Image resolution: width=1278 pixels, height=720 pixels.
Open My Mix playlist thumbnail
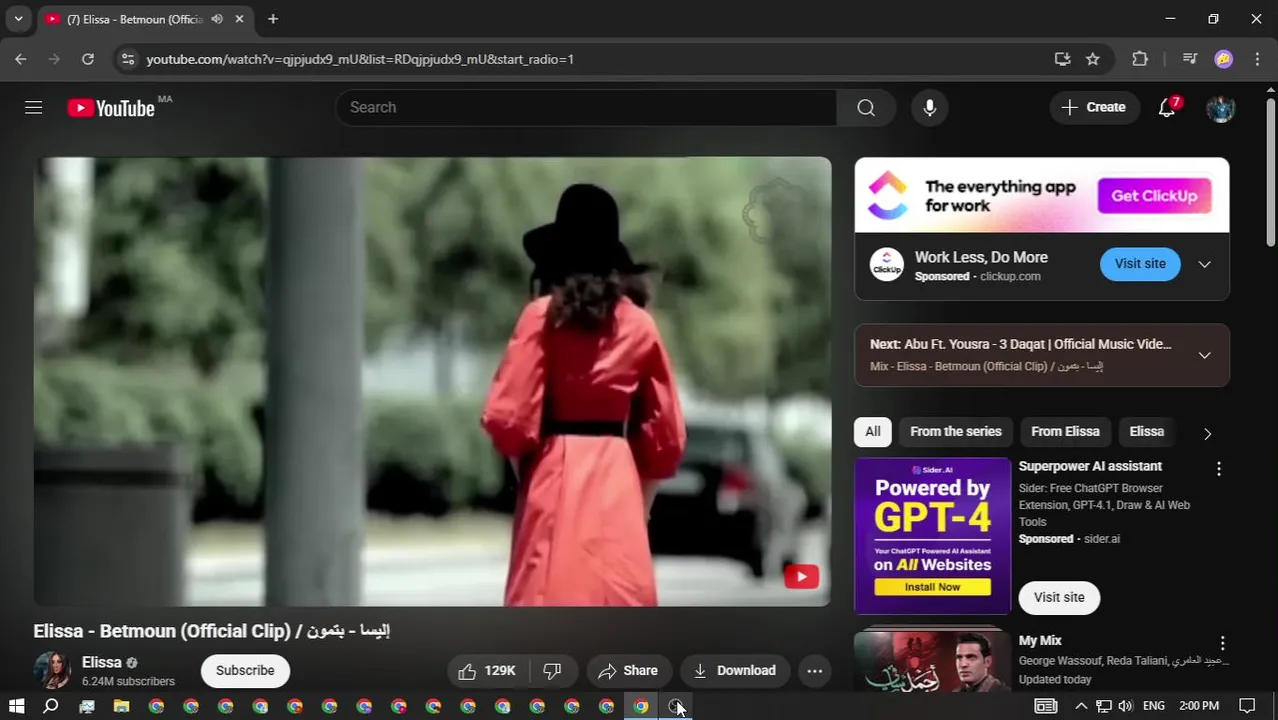point(933,660)
